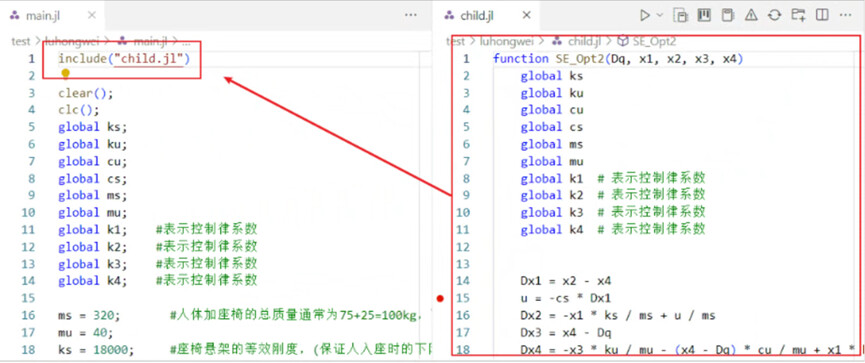Click 'Dx3 = x4 - Dq' line in child.jl
Screen dimensions: 865x363
point(566,333)
